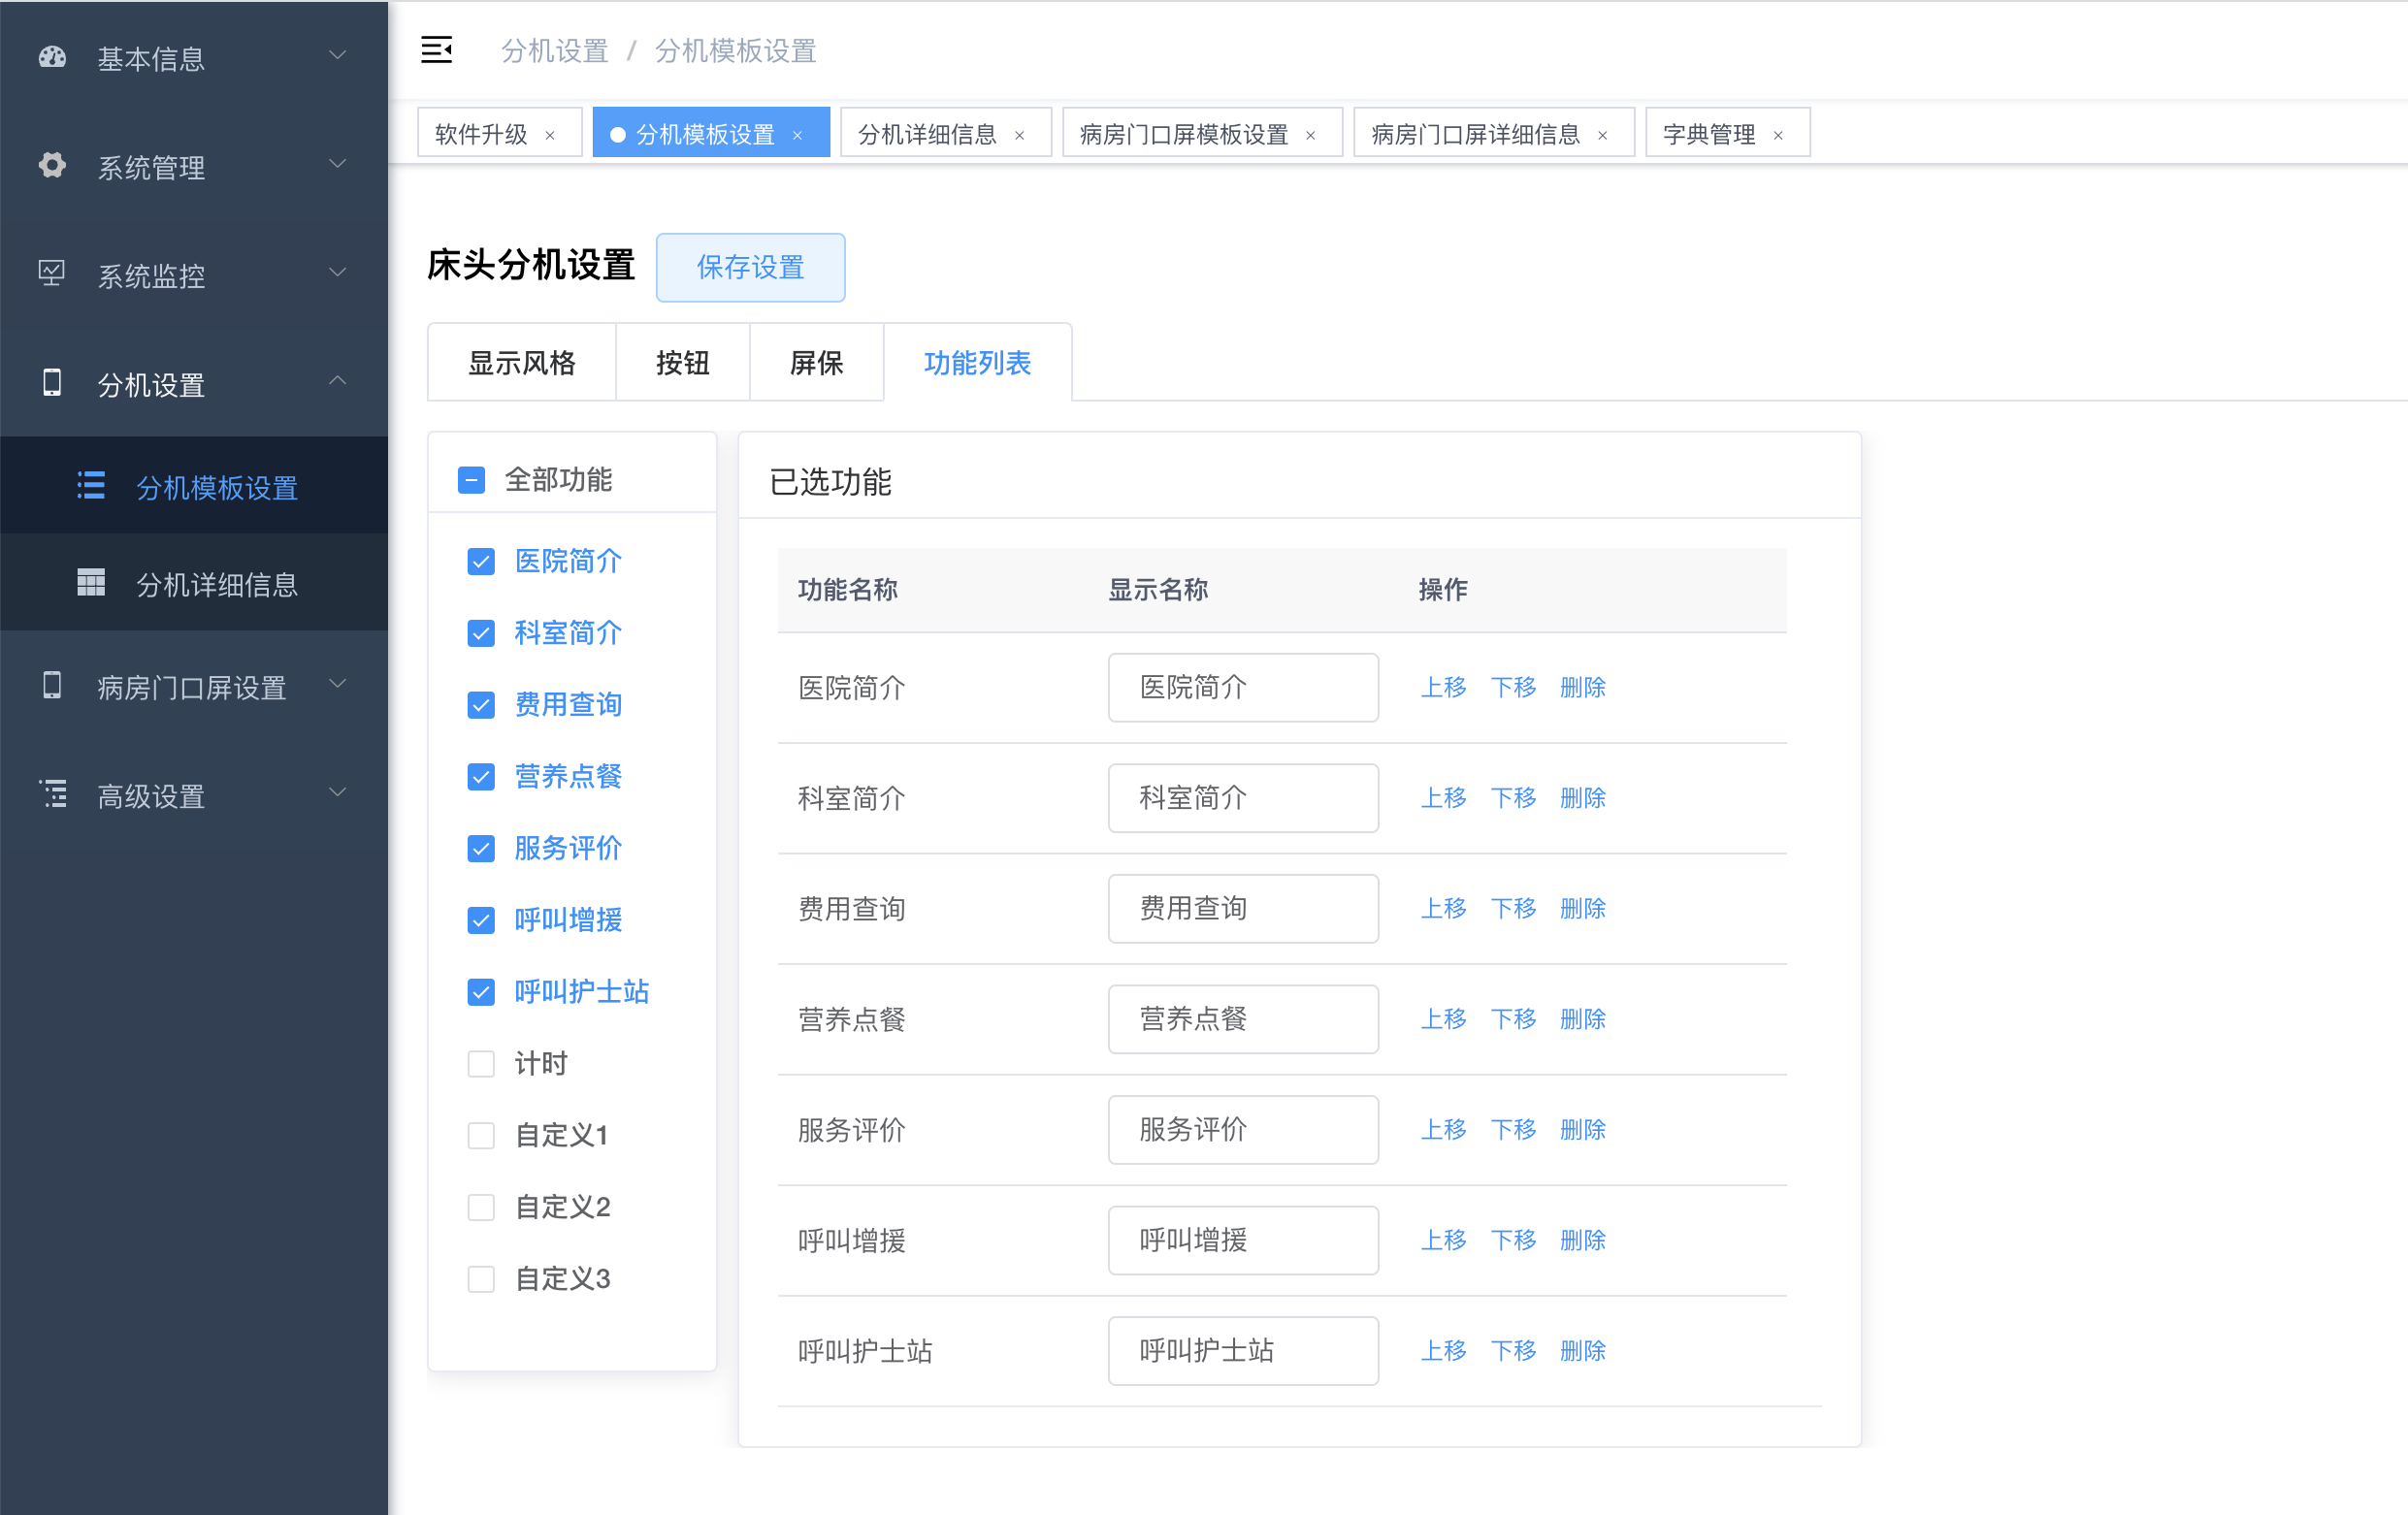Close the 字典管理 tab with its x
This screenshot has width=2408, height=1515.
tap(1778, 135)
